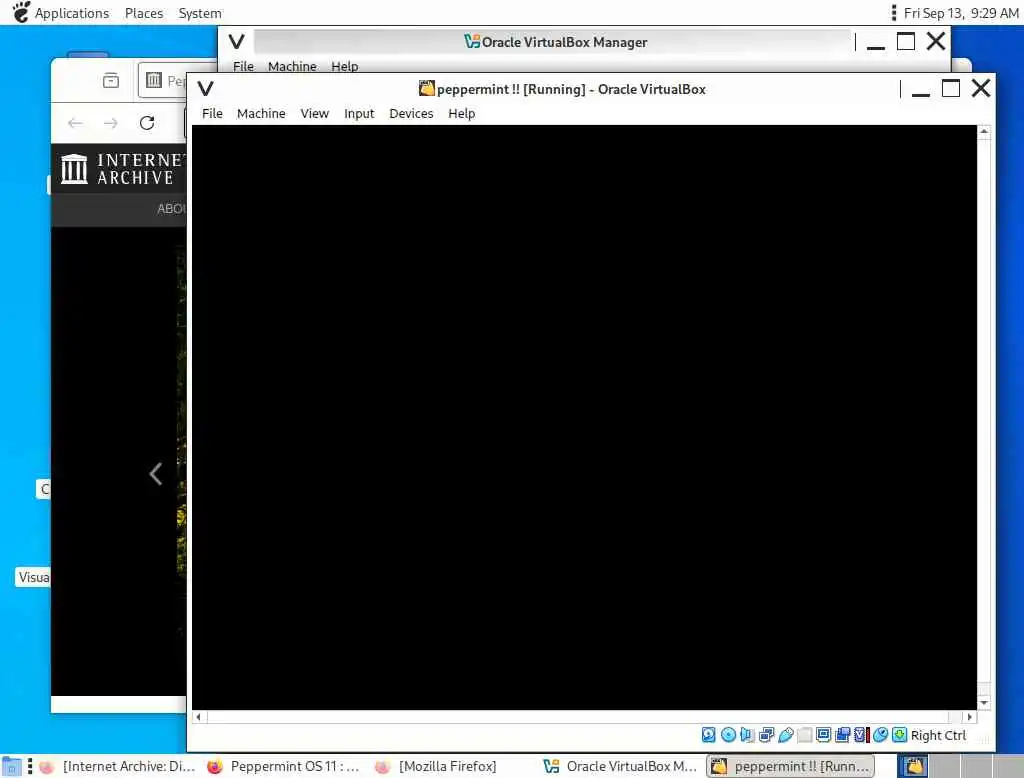The width and height of the screenshot is (1024, 778).
Task: Click the forward arrow in Firefox
Action: coord(110,123)
